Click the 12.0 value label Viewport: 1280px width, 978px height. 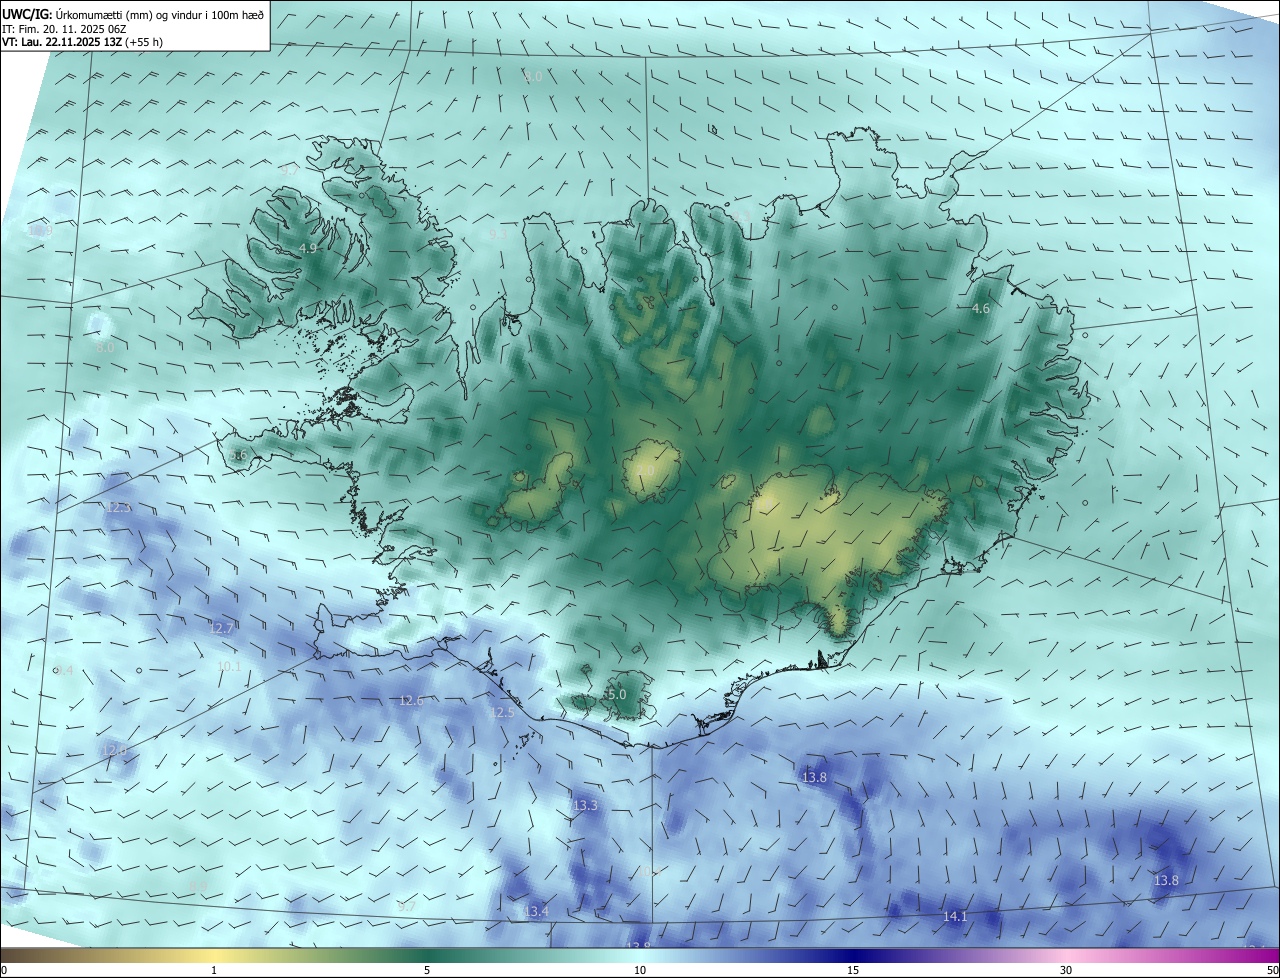[115, 750]
